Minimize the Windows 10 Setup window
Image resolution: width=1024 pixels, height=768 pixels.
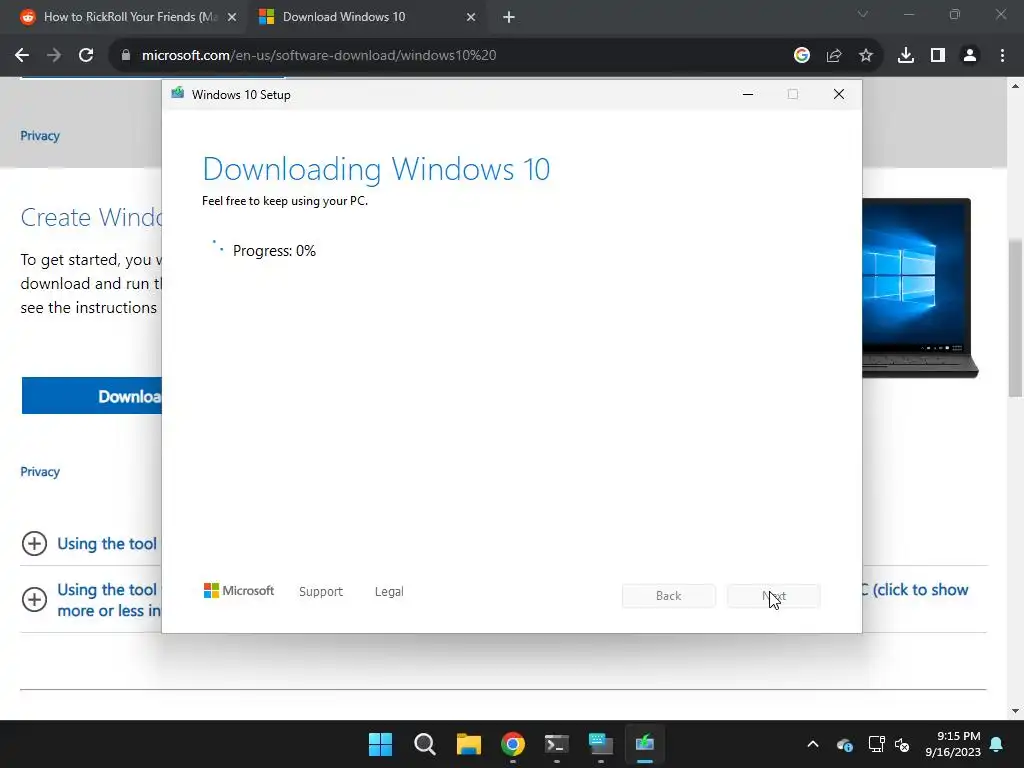748,95
